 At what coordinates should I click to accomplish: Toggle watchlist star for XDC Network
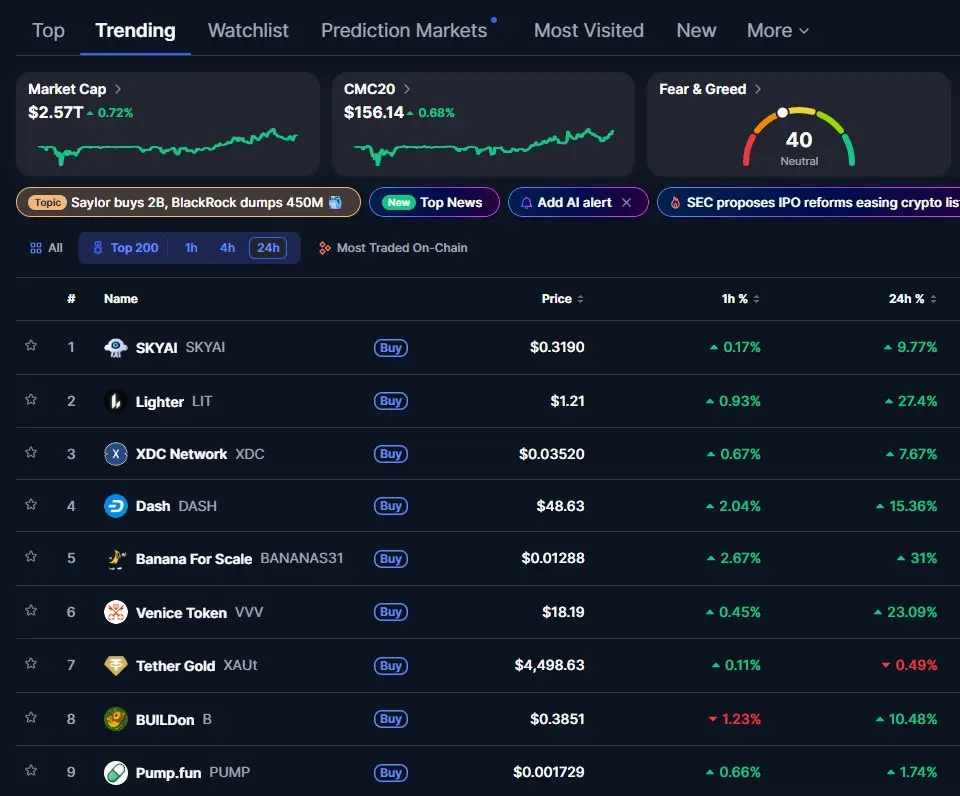[x=31, y=452]
